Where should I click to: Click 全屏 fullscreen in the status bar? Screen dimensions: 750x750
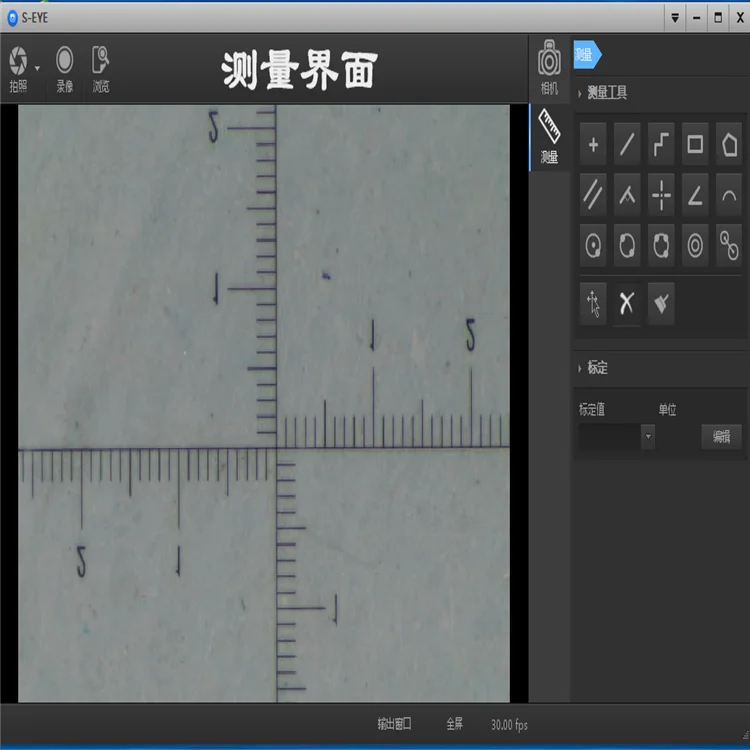[x=454, y=724]
